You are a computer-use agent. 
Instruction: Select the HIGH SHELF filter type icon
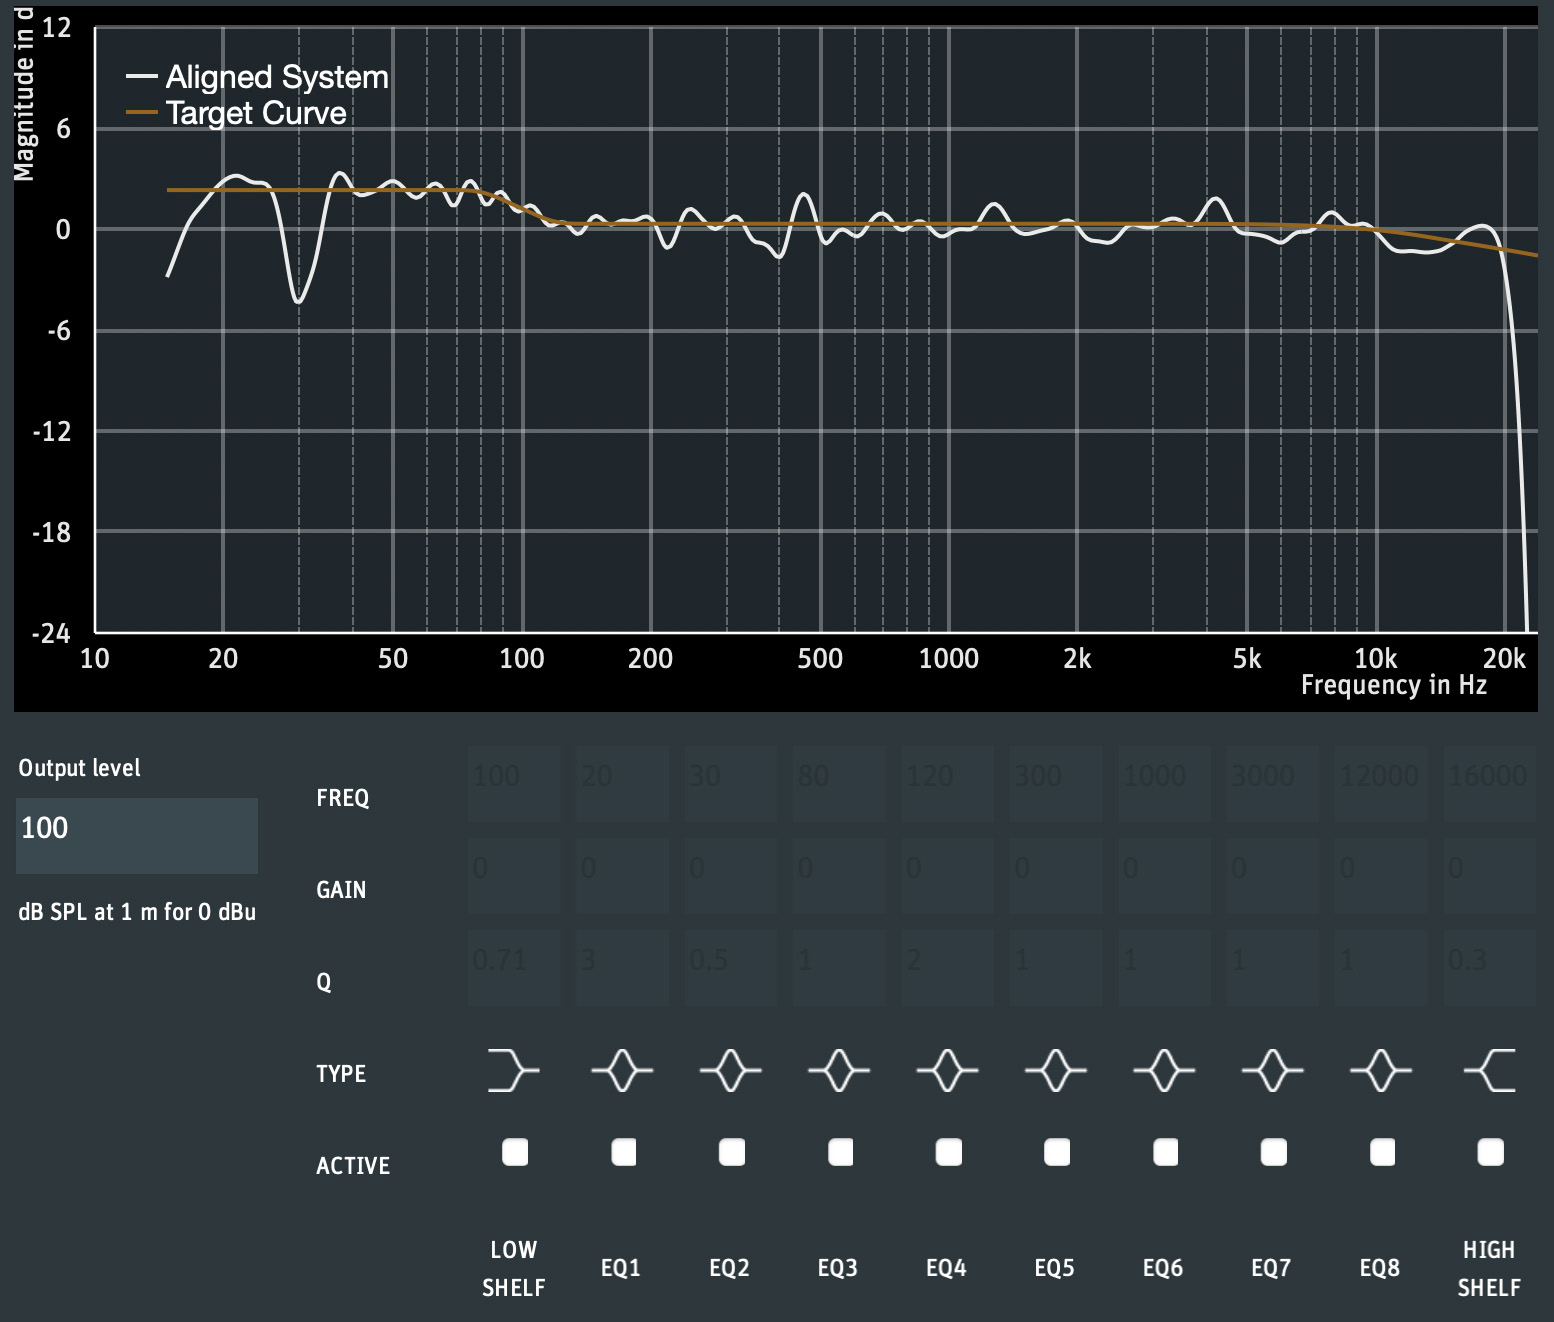1490,1070
